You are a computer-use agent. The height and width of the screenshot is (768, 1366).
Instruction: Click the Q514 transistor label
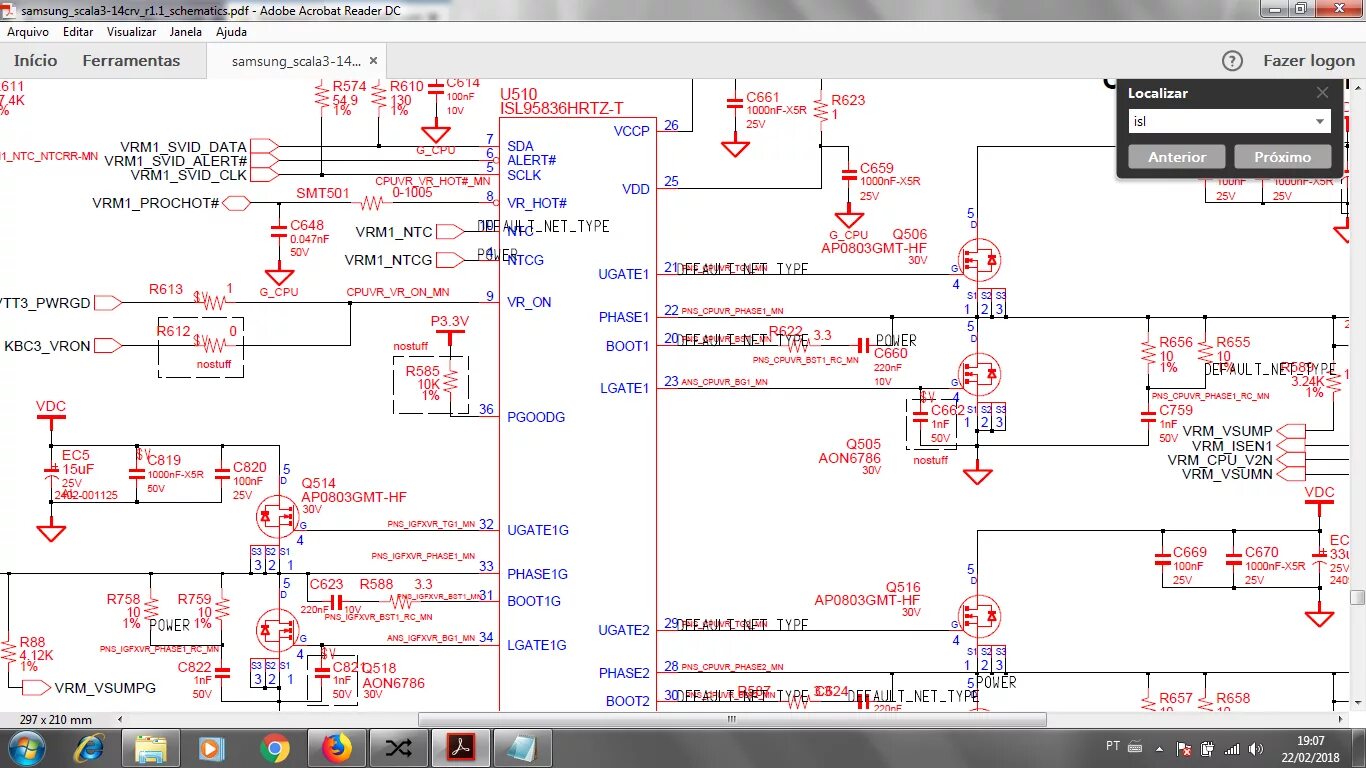pos(319,483)
